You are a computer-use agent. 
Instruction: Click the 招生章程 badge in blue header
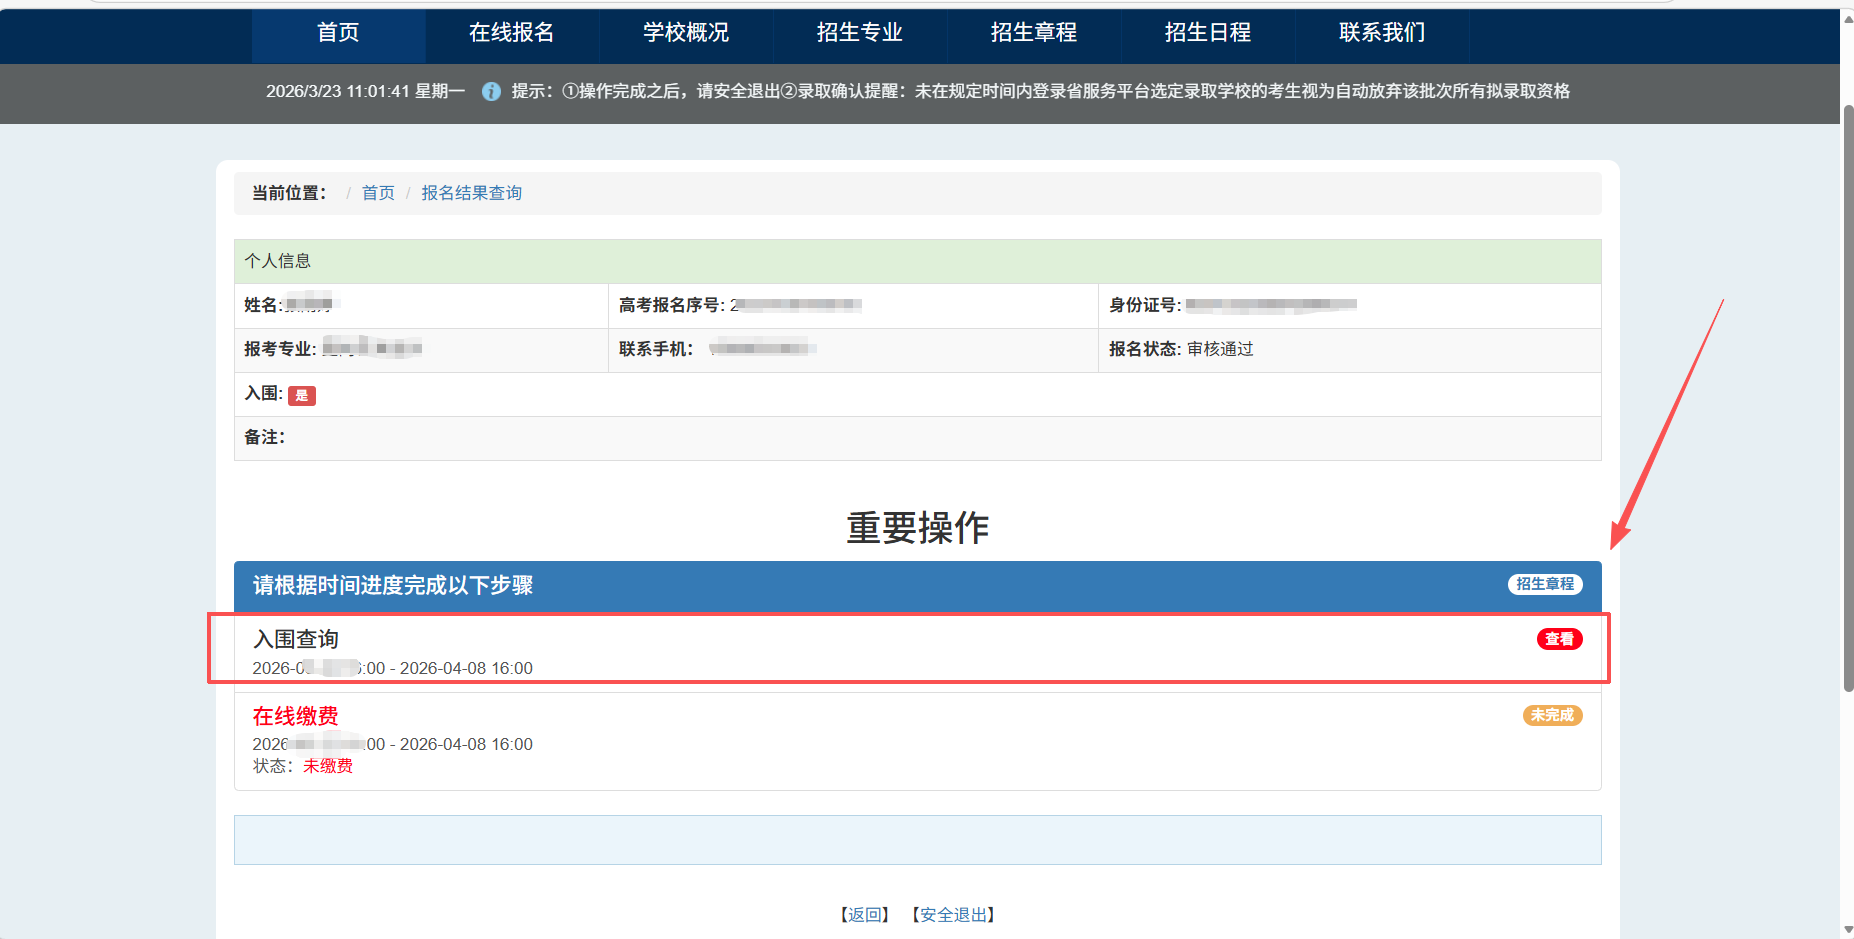tap(1545, 584)
